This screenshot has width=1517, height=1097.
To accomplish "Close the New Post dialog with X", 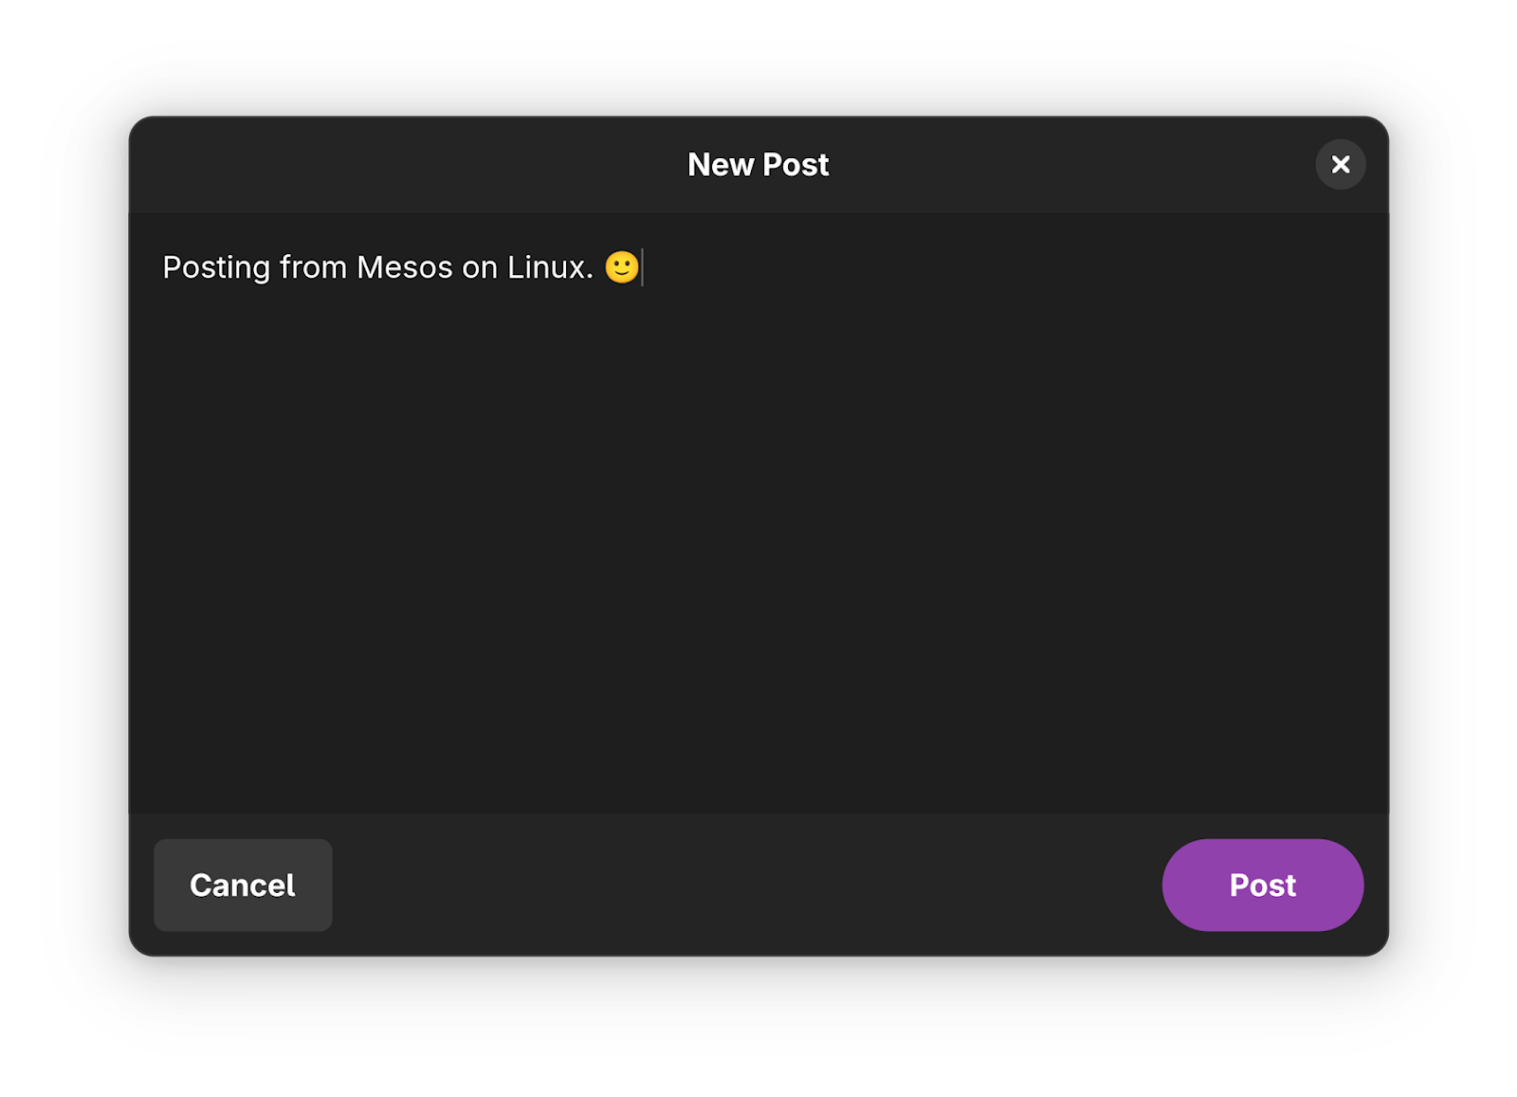I will click(x=1340, y=164).
